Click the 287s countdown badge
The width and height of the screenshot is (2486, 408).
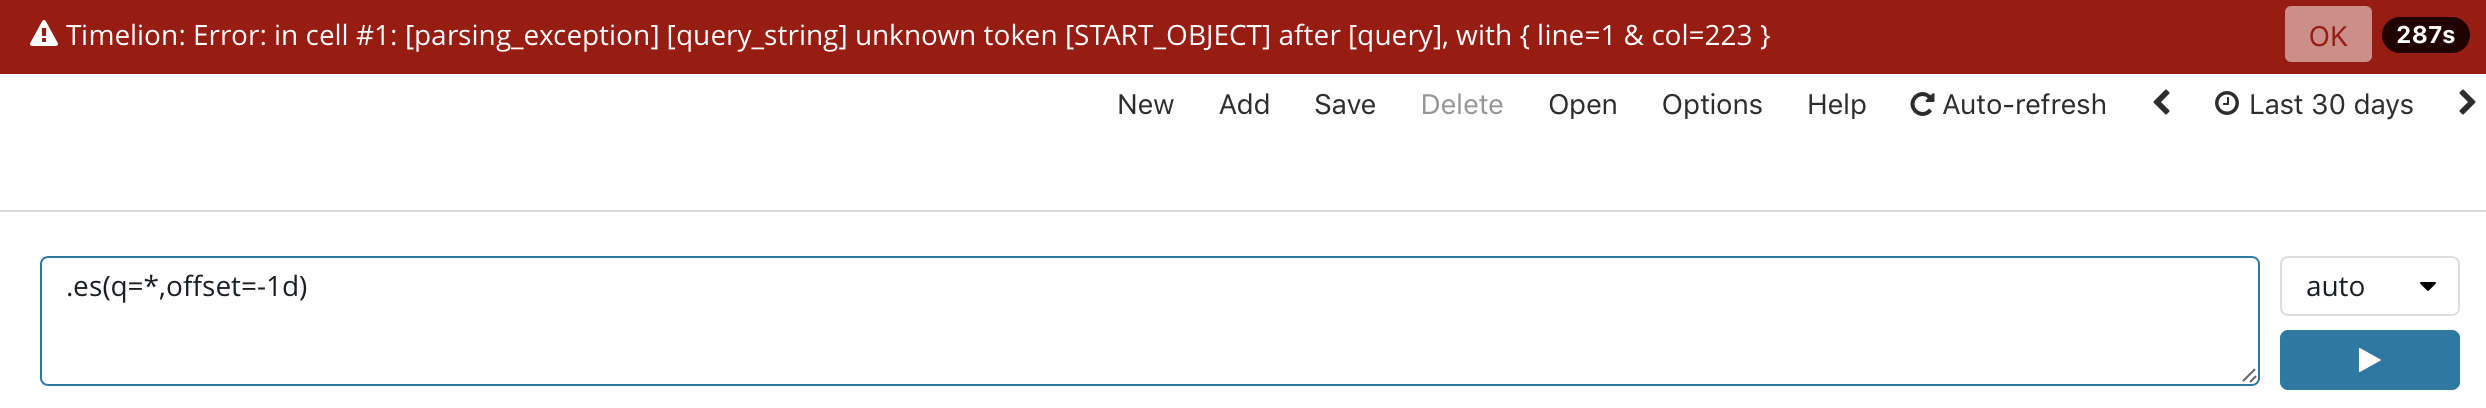pyautogui.click(x=2425, y=35)
